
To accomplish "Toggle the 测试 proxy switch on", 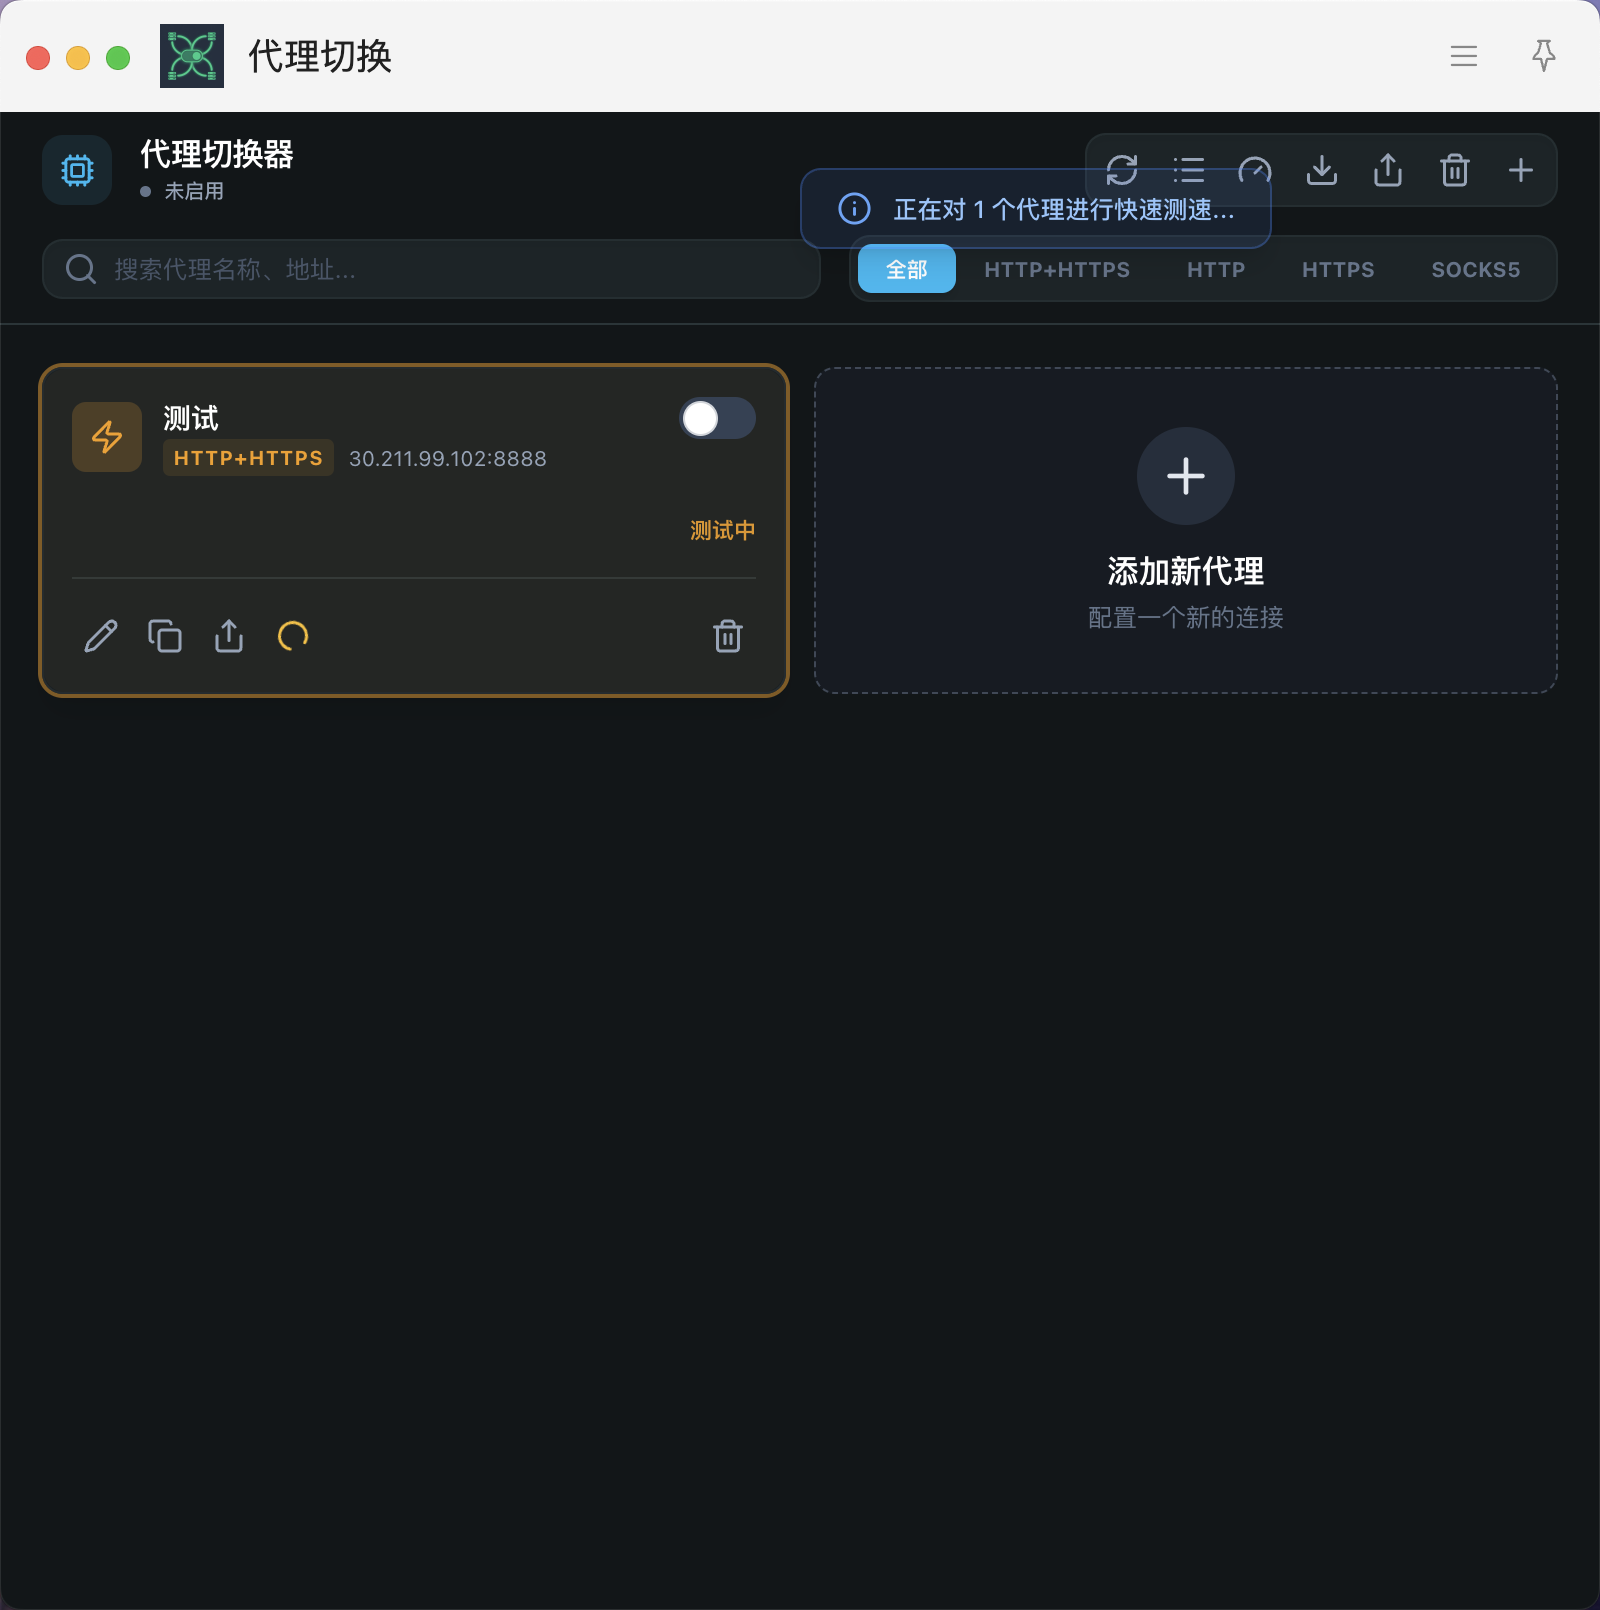I will pos(717,418).
